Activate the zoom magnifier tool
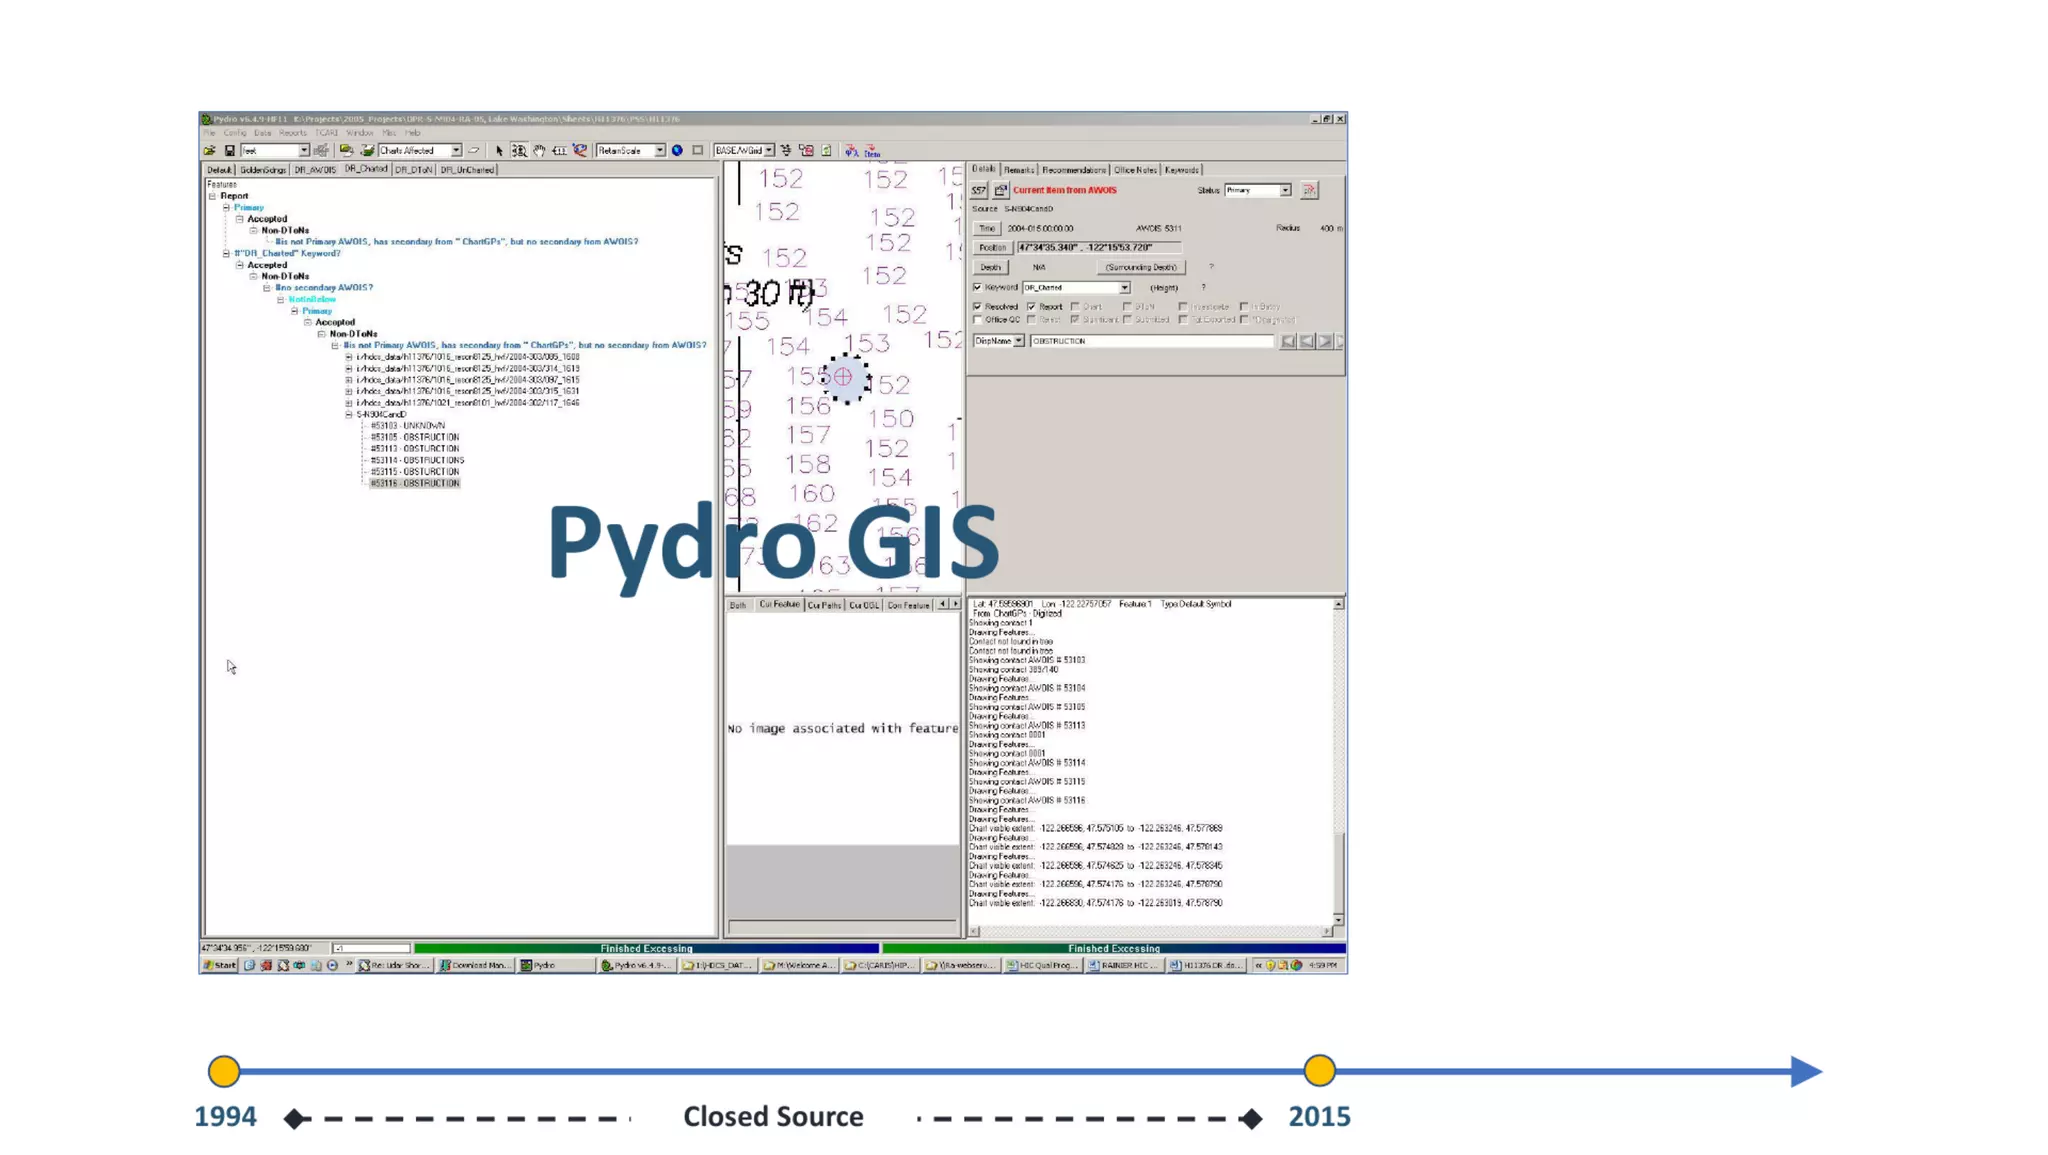 click(519, 151)
